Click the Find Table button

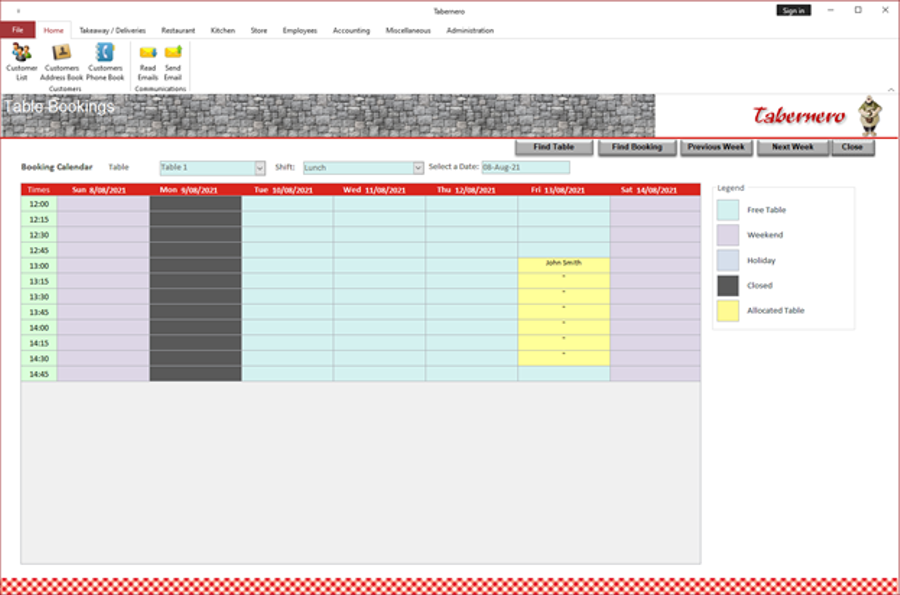tap(554, 147)
